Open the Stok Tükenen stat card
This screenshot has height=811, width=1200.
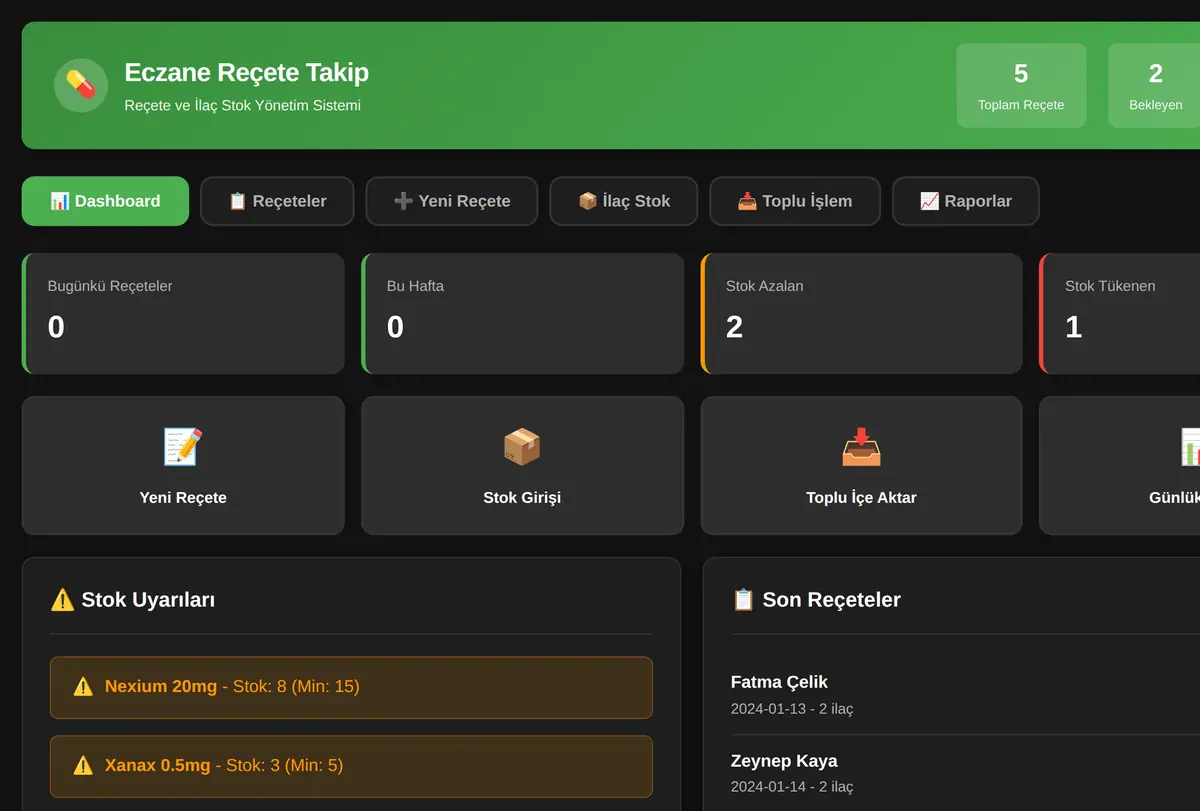1120,314
